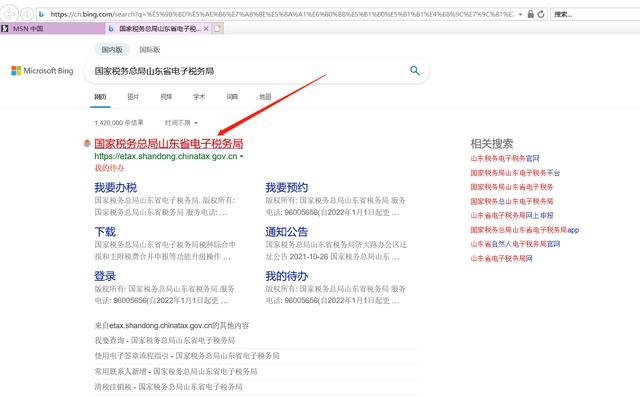Click 通知公告 snippet mentioning 2021-10-26
Screen dimensions: 640x398
[336, 250]
